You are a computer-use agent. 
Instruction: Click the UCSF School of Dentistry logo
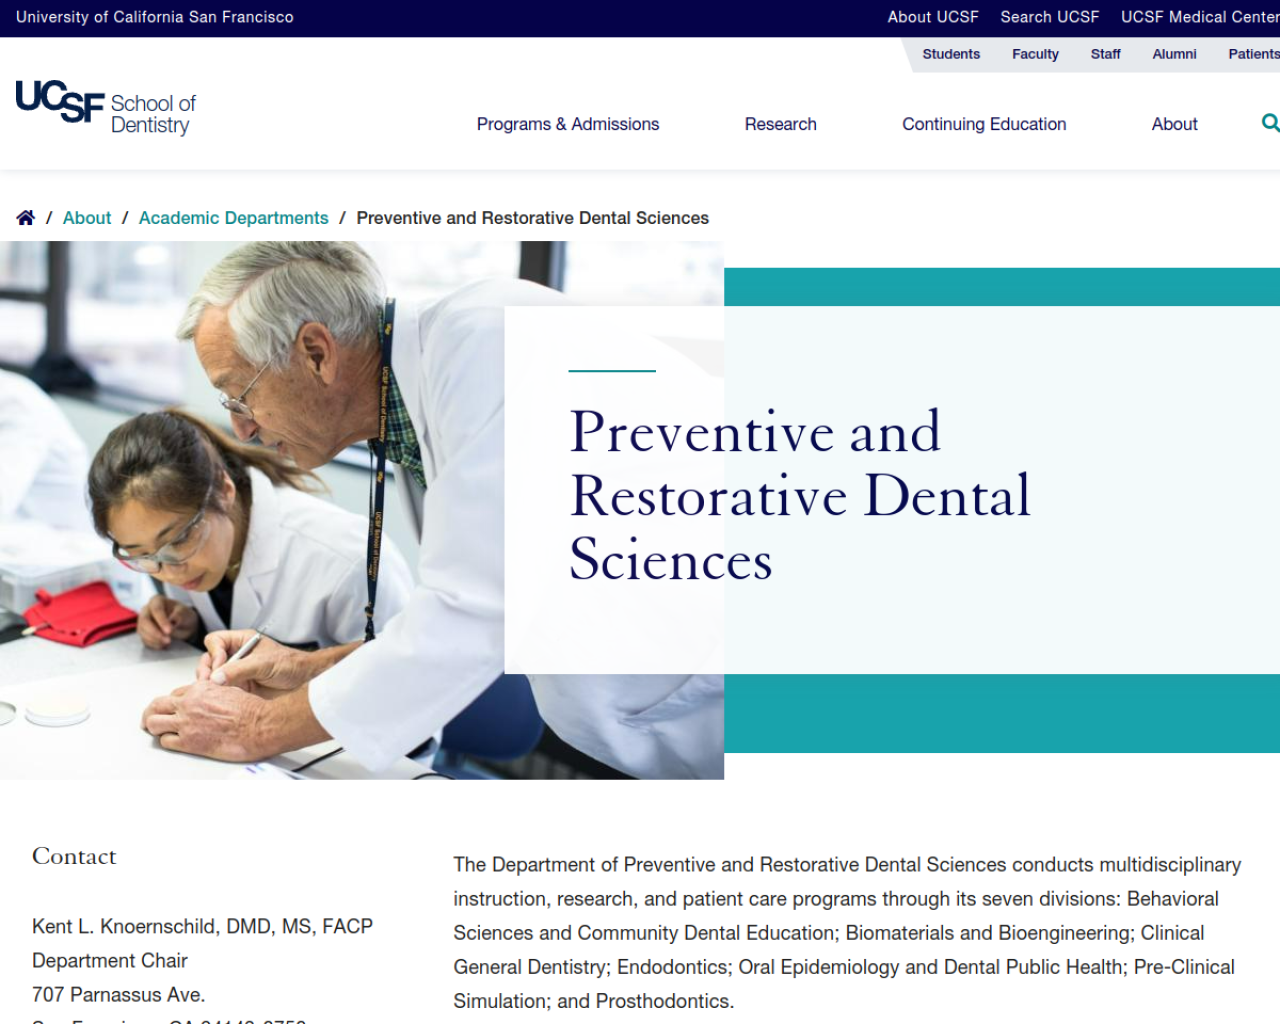[106, 108]
